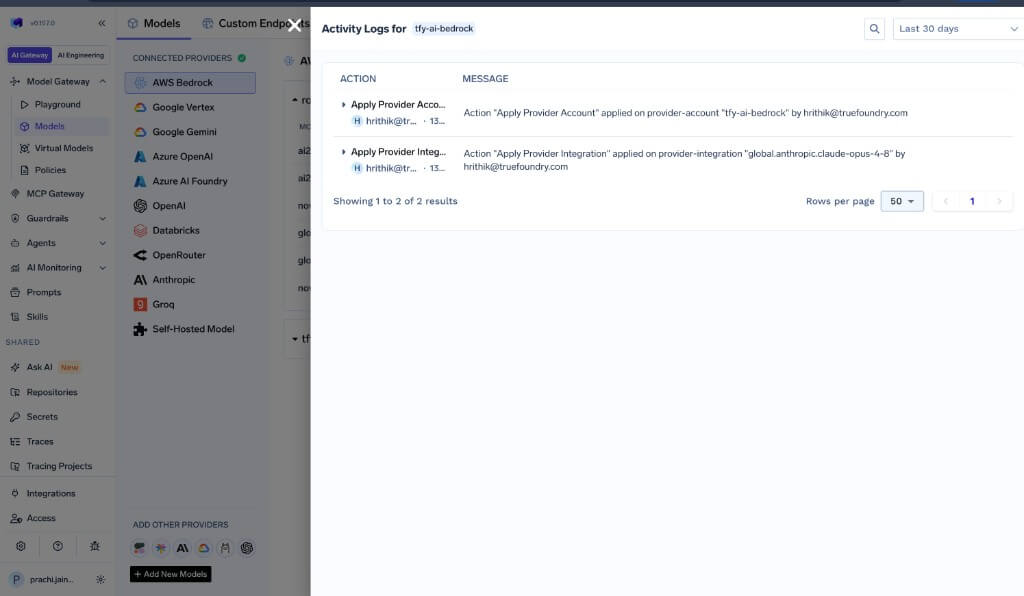
Task: Click the MESSAGE column header
Action: click(485, 79)
